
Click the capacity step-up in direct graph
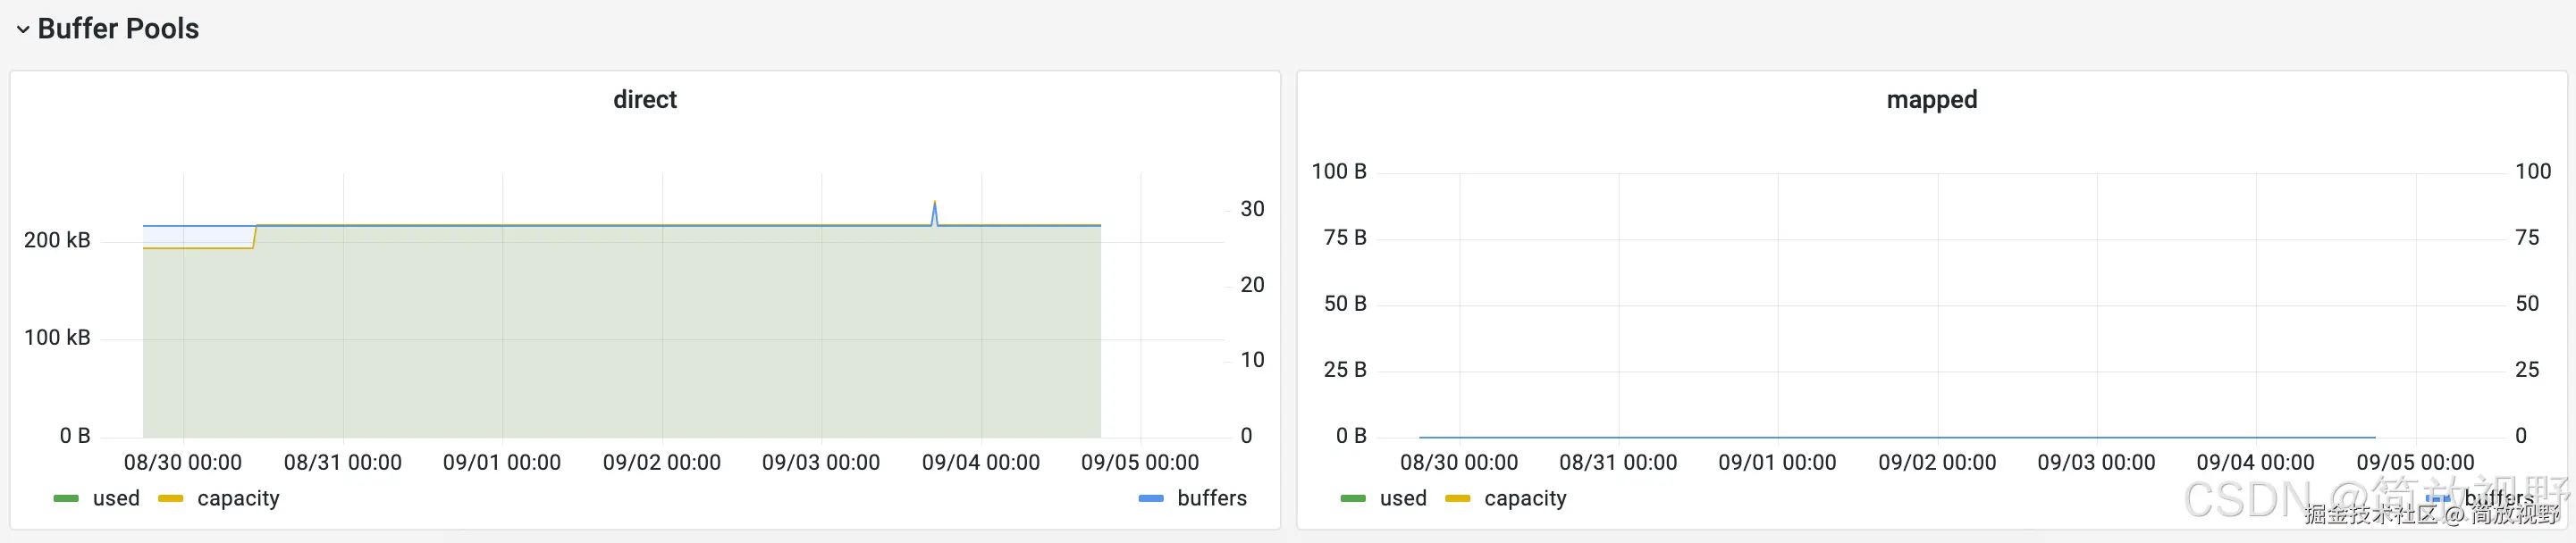pyautogui.click(x=254, y=237)
